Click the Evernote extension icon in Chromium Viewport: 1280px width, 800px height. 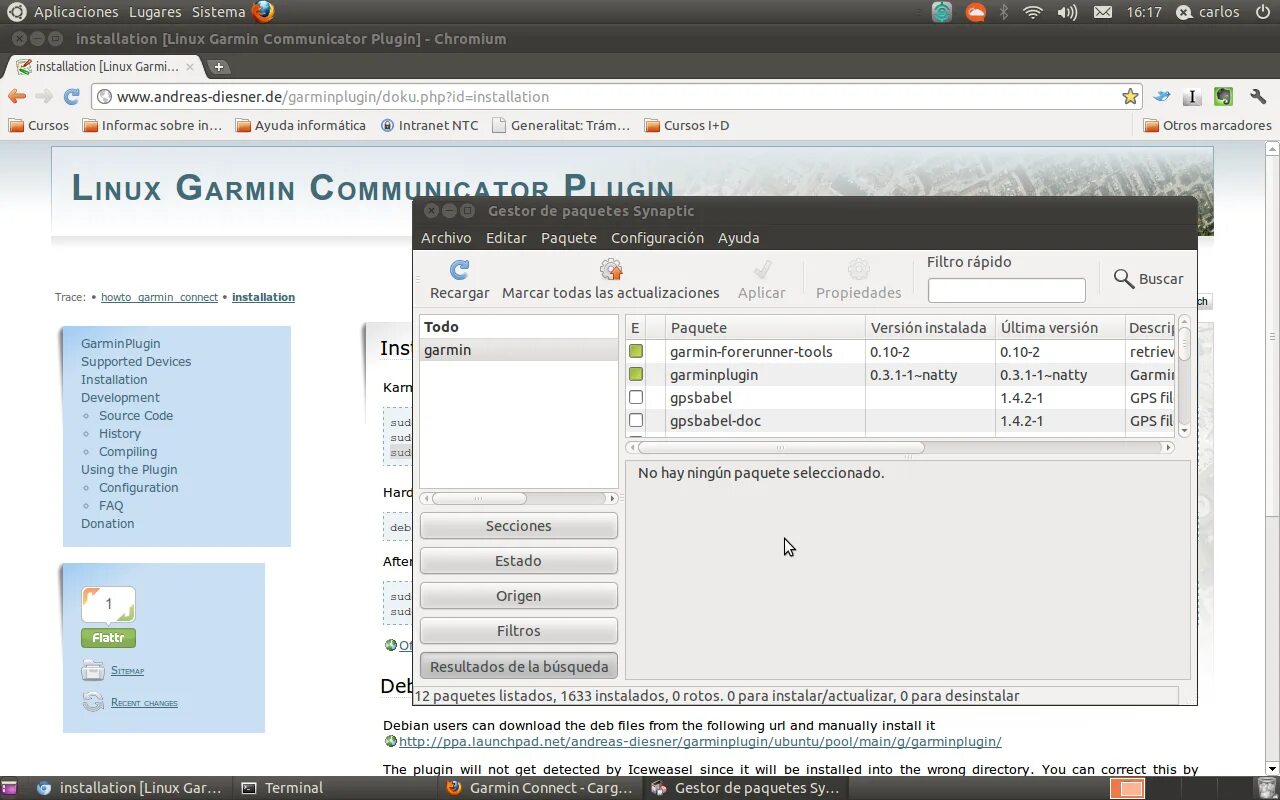(1223, 97)
